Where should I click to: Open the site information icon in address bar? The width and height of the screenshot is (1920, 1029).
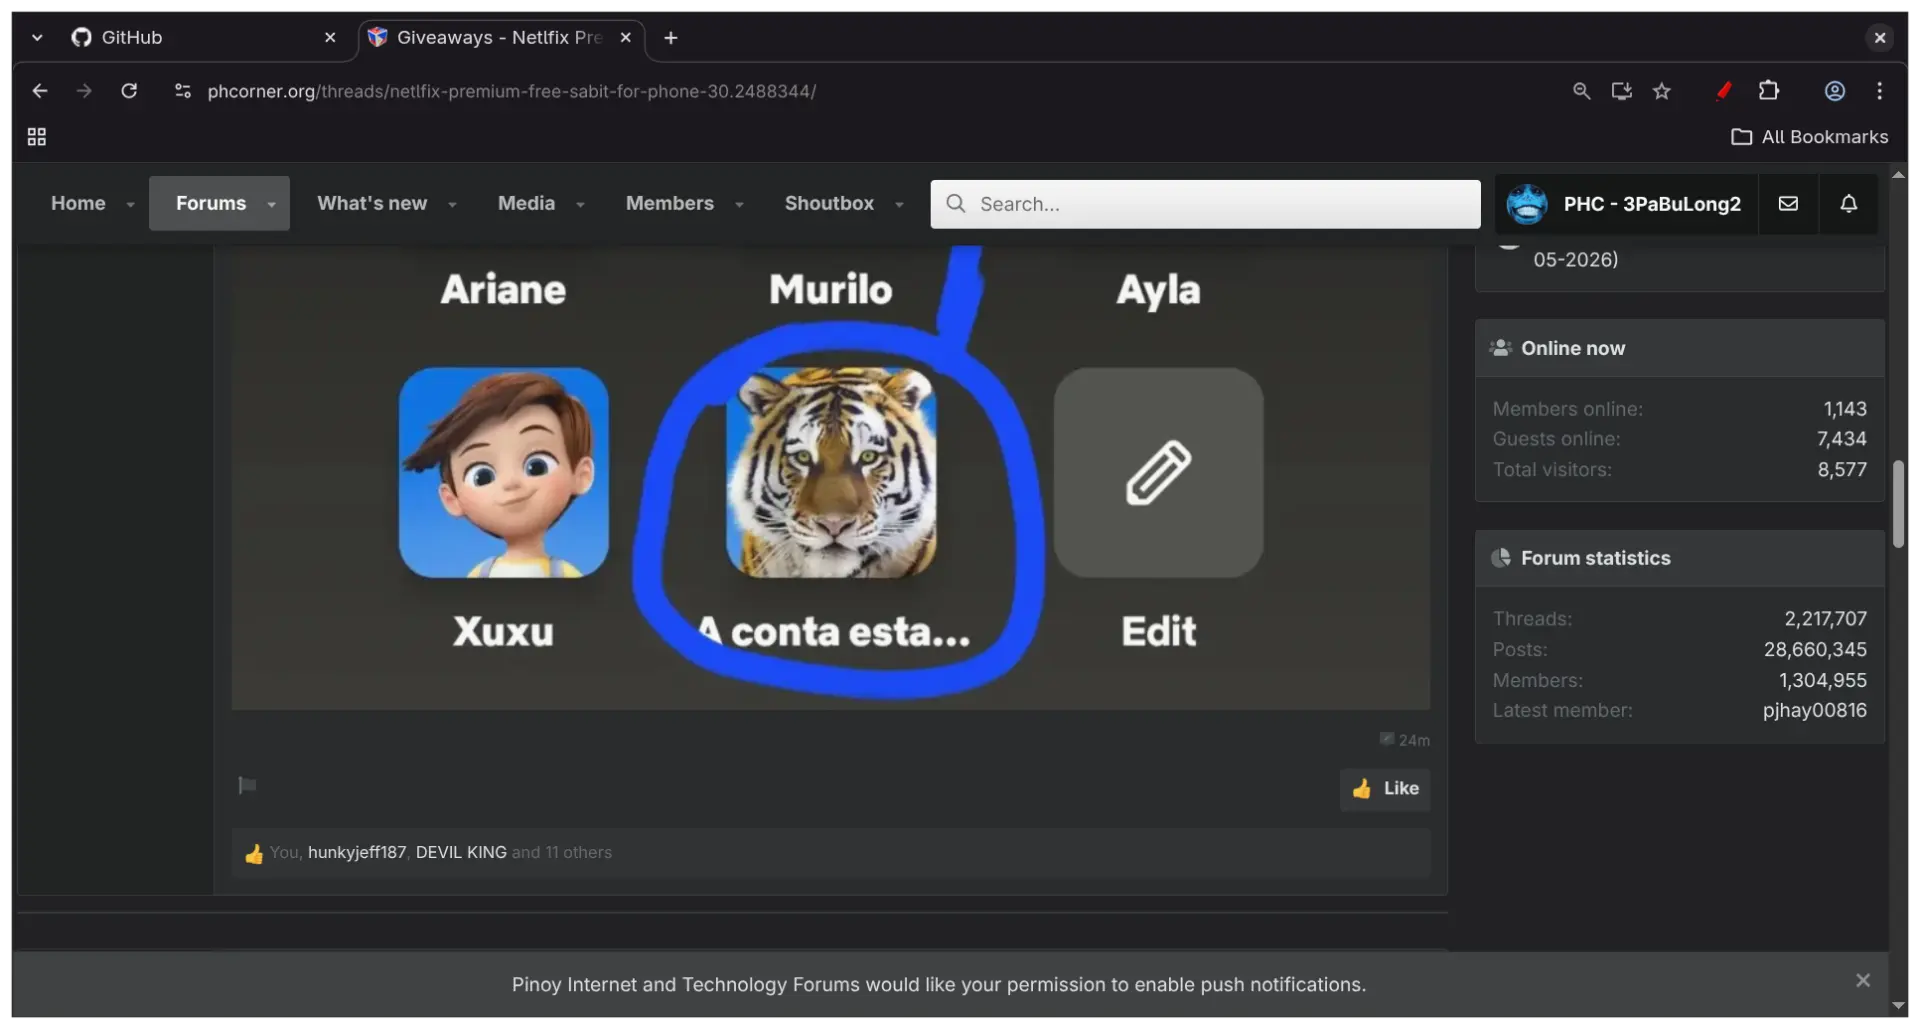pos(183,91)
